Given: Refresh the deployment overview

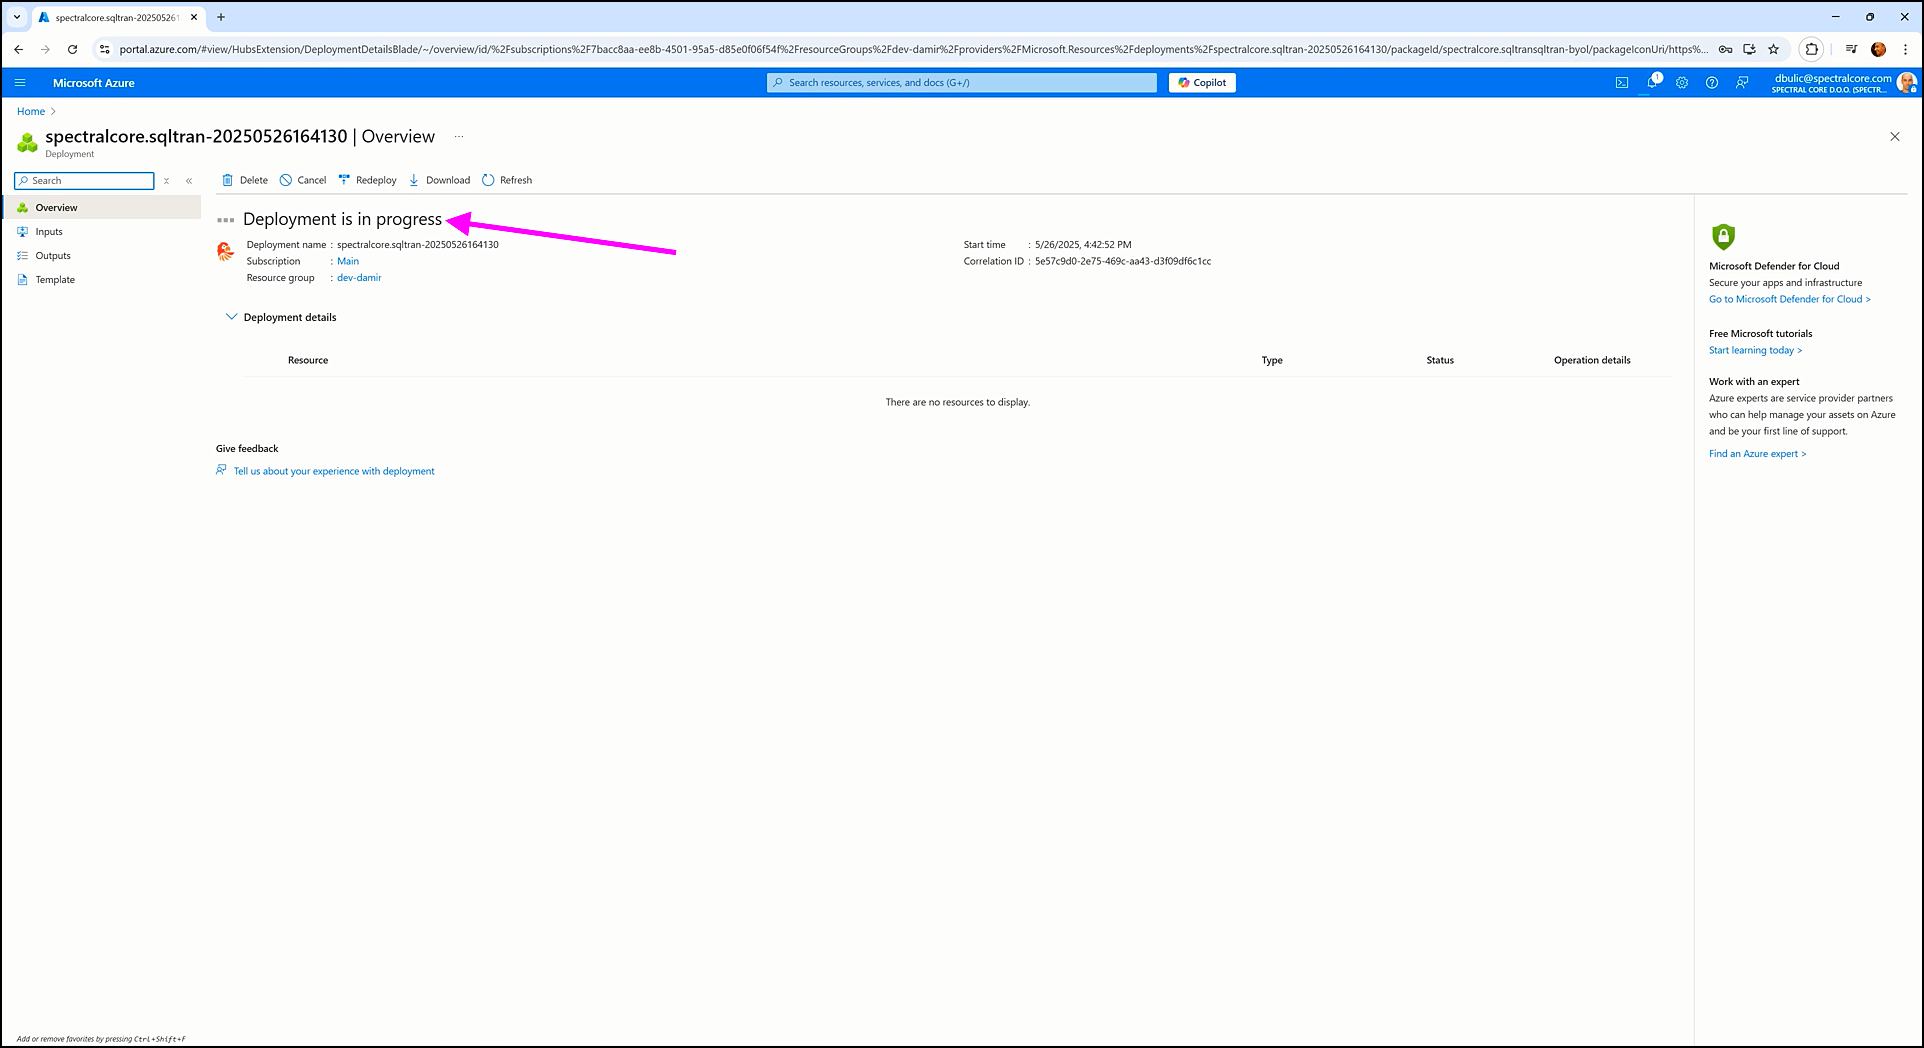Looking at the screenshot, I should pos(507,180).
